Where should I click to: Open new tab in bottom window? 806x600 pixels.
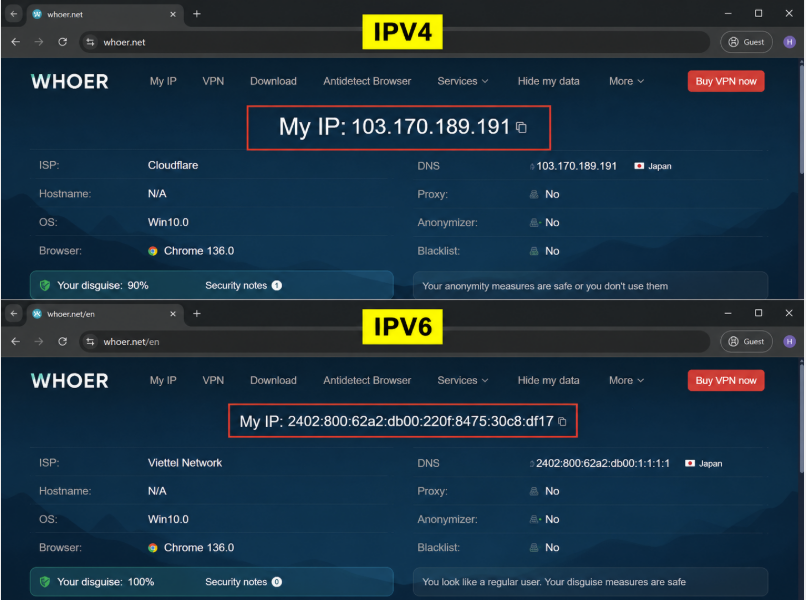(x=196, y=314)
